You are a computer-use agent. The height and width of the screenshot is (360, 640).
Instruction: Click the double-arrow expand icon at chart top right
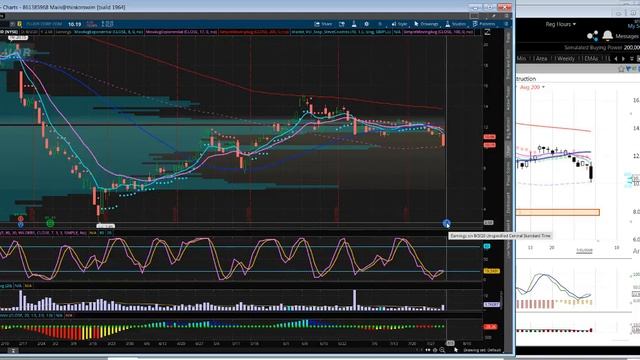tap(487, 32)
